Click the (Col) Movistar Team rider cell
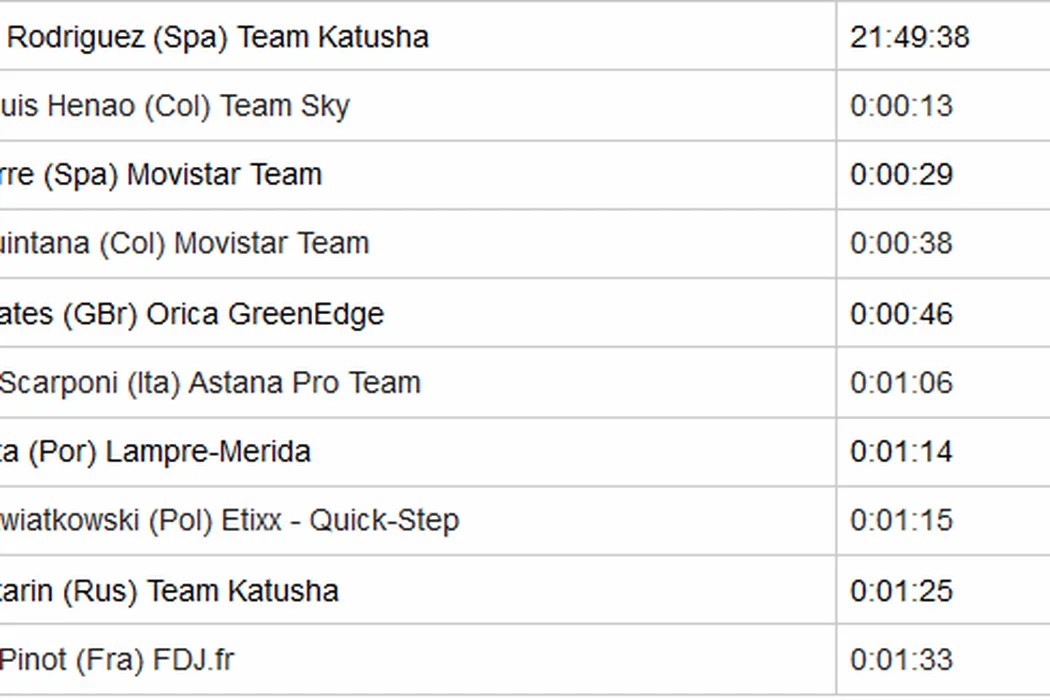This screenshot has width=1050, height=700. point(184,244)
